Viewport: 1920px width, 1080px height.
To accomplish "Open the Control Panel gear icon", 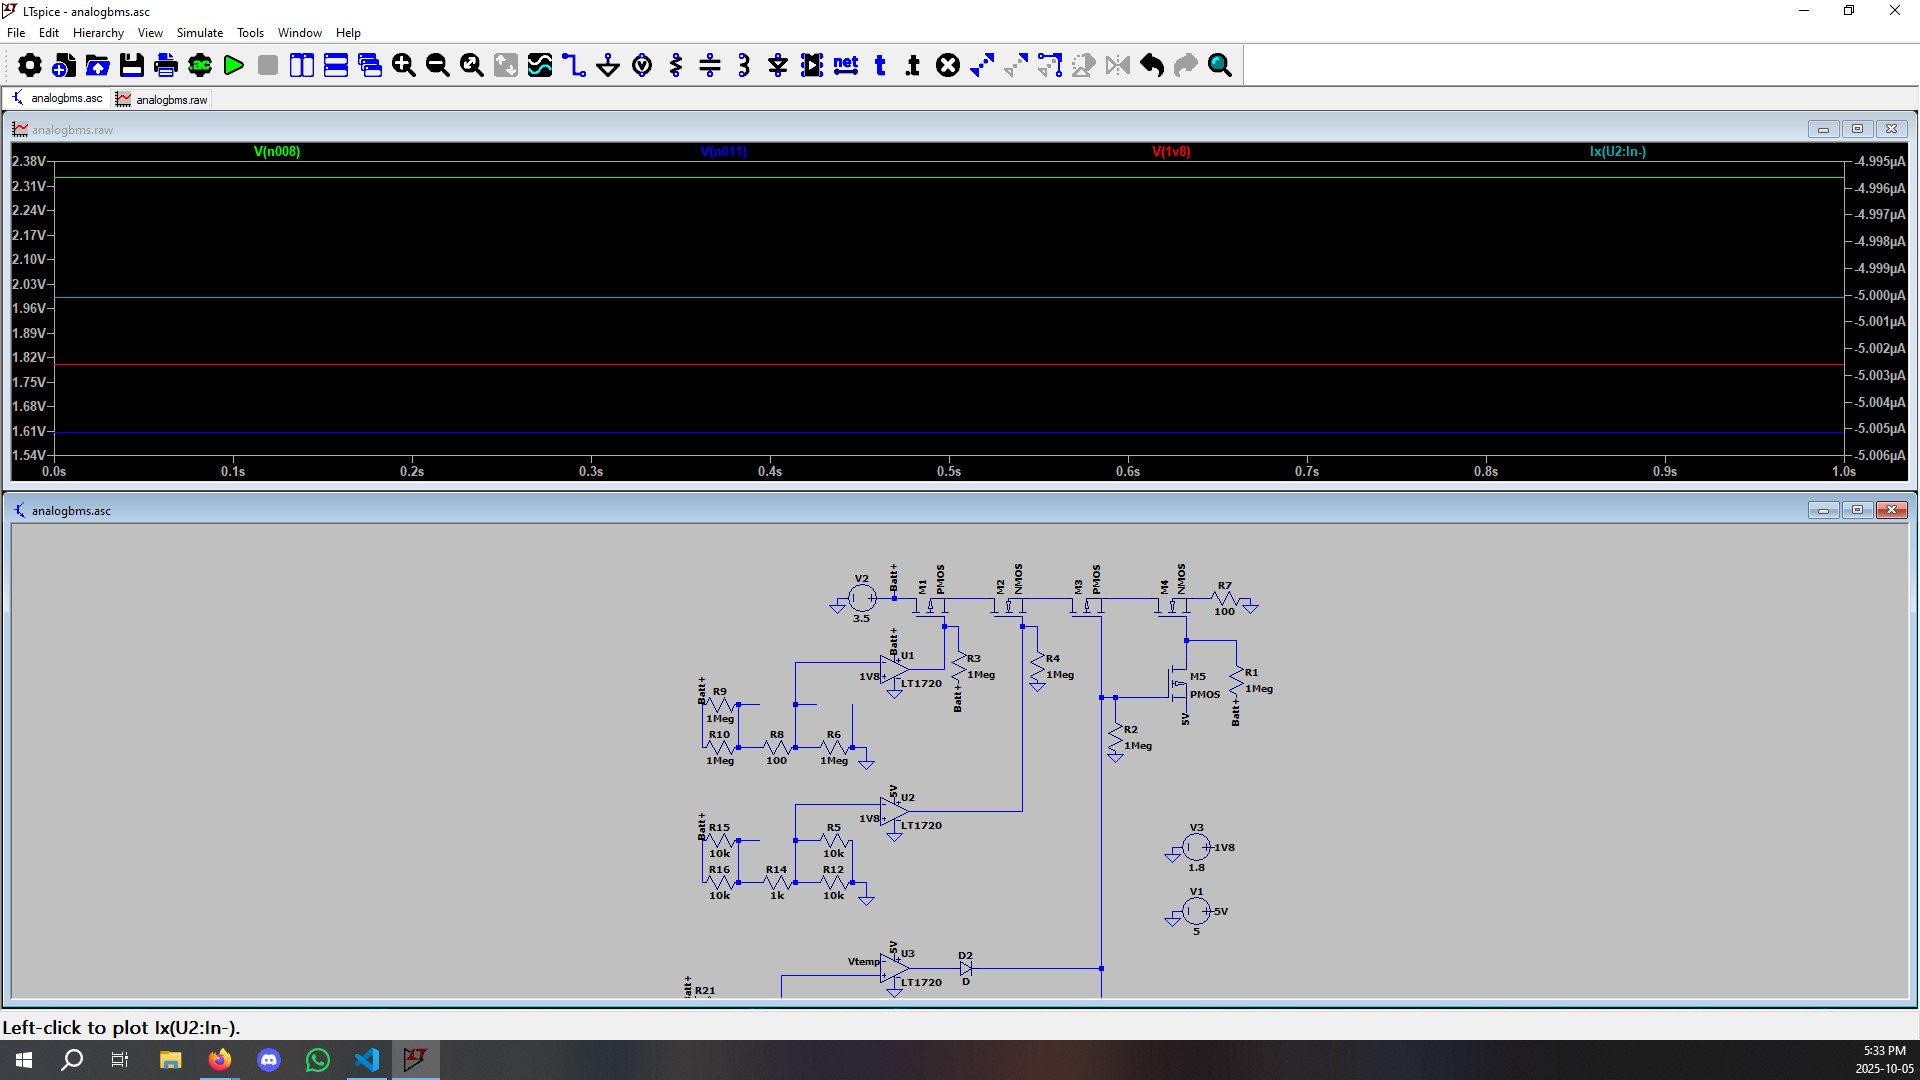I will pyautogui.click(x=30, y=66).
